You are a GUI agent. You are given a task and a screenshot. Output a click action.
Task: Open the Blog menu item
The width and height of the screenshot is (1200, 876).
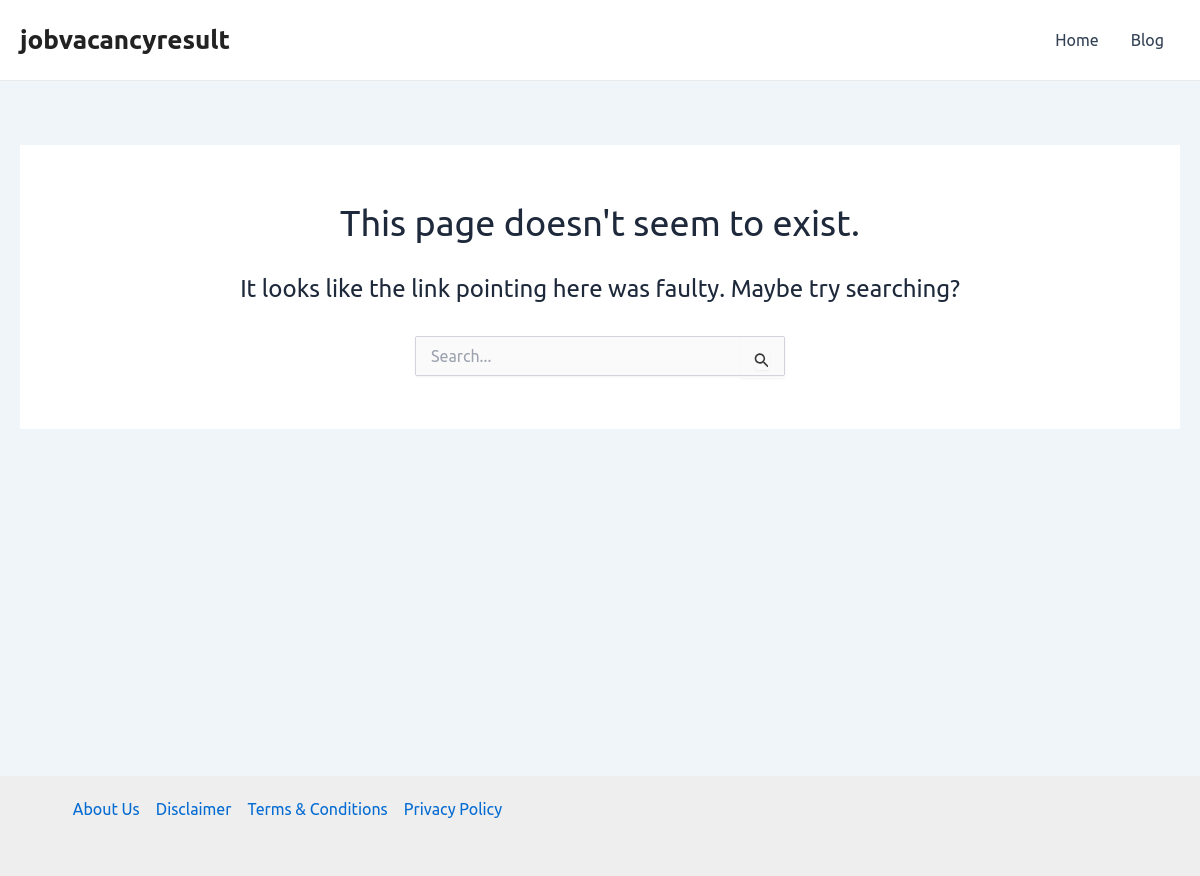tap(1147, 40)
